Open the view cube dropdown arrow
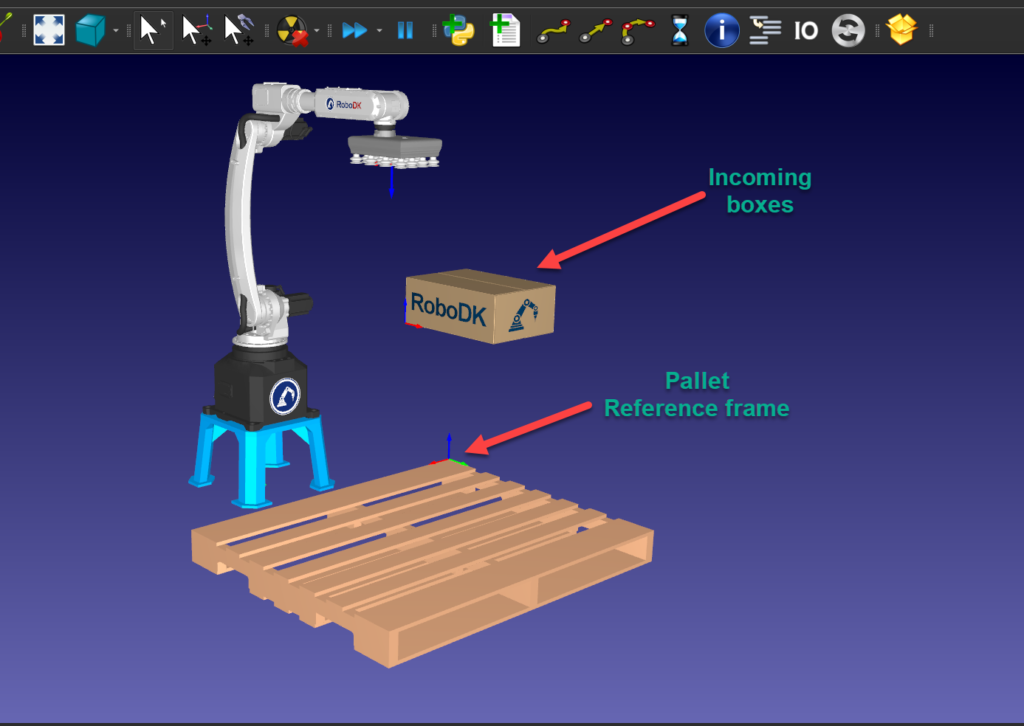 point(115,30)
